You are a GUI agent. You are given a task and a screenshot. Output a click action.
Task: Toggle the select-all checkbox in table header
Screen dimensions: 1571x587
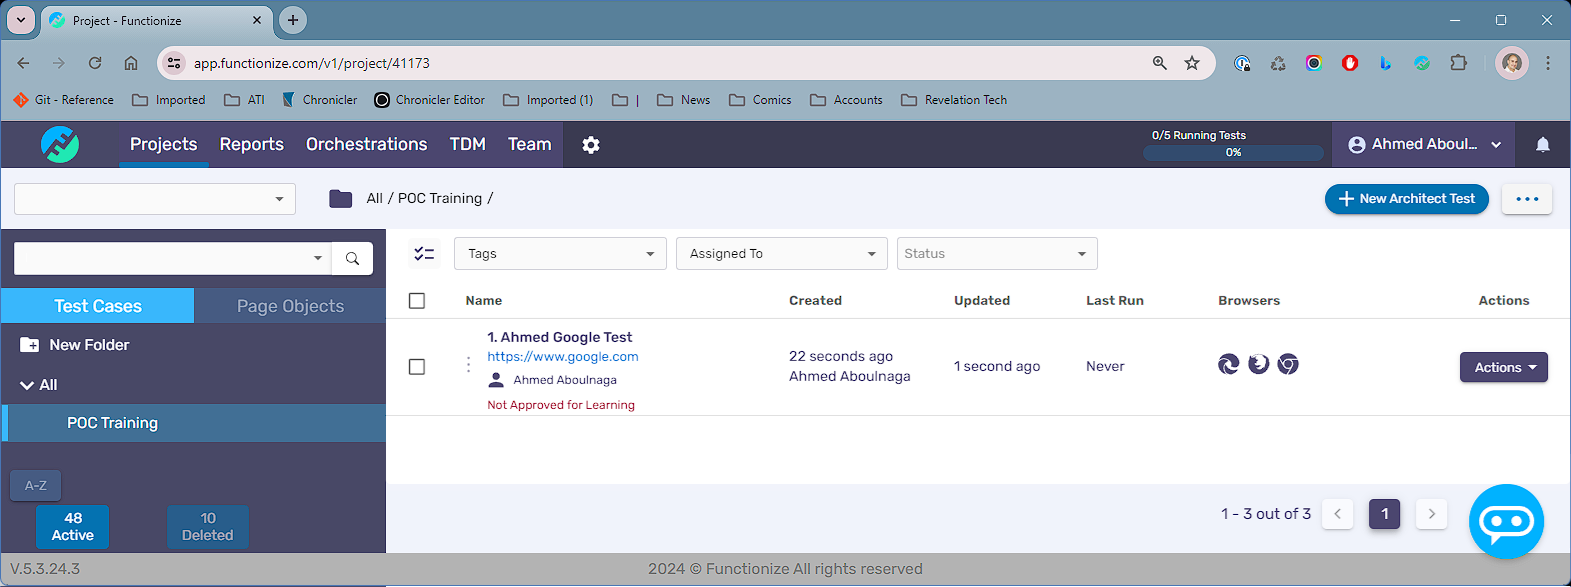(x=417, y=301)
